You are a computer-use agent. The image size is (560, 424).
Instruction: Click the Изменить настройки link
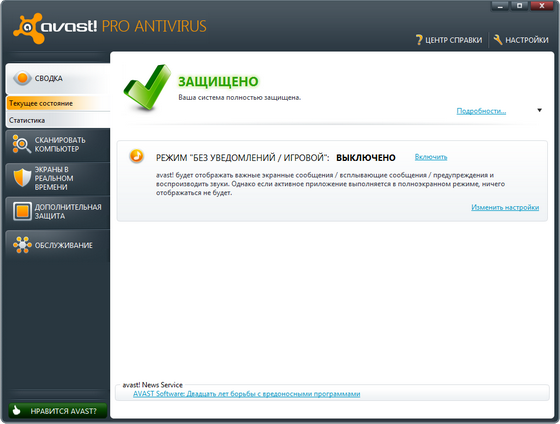[505, 207]
